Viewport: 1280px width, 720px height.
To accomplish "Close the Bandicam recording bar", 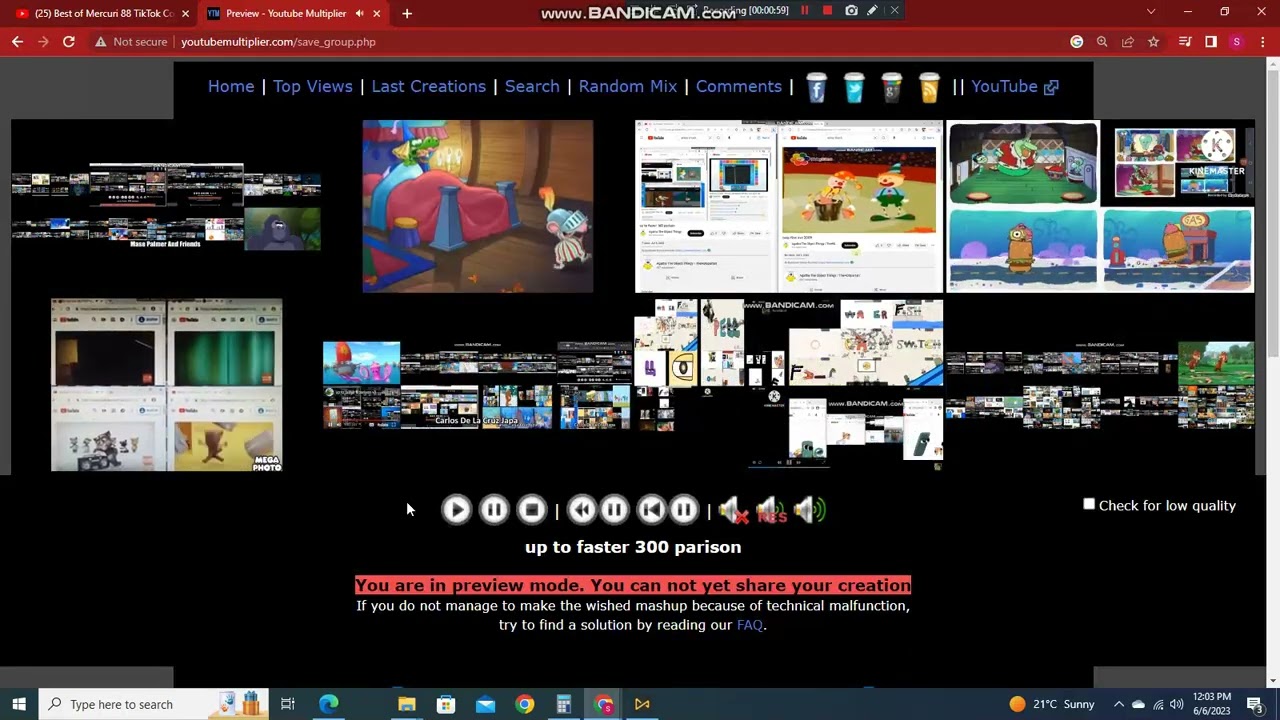I will click(894, 10).
